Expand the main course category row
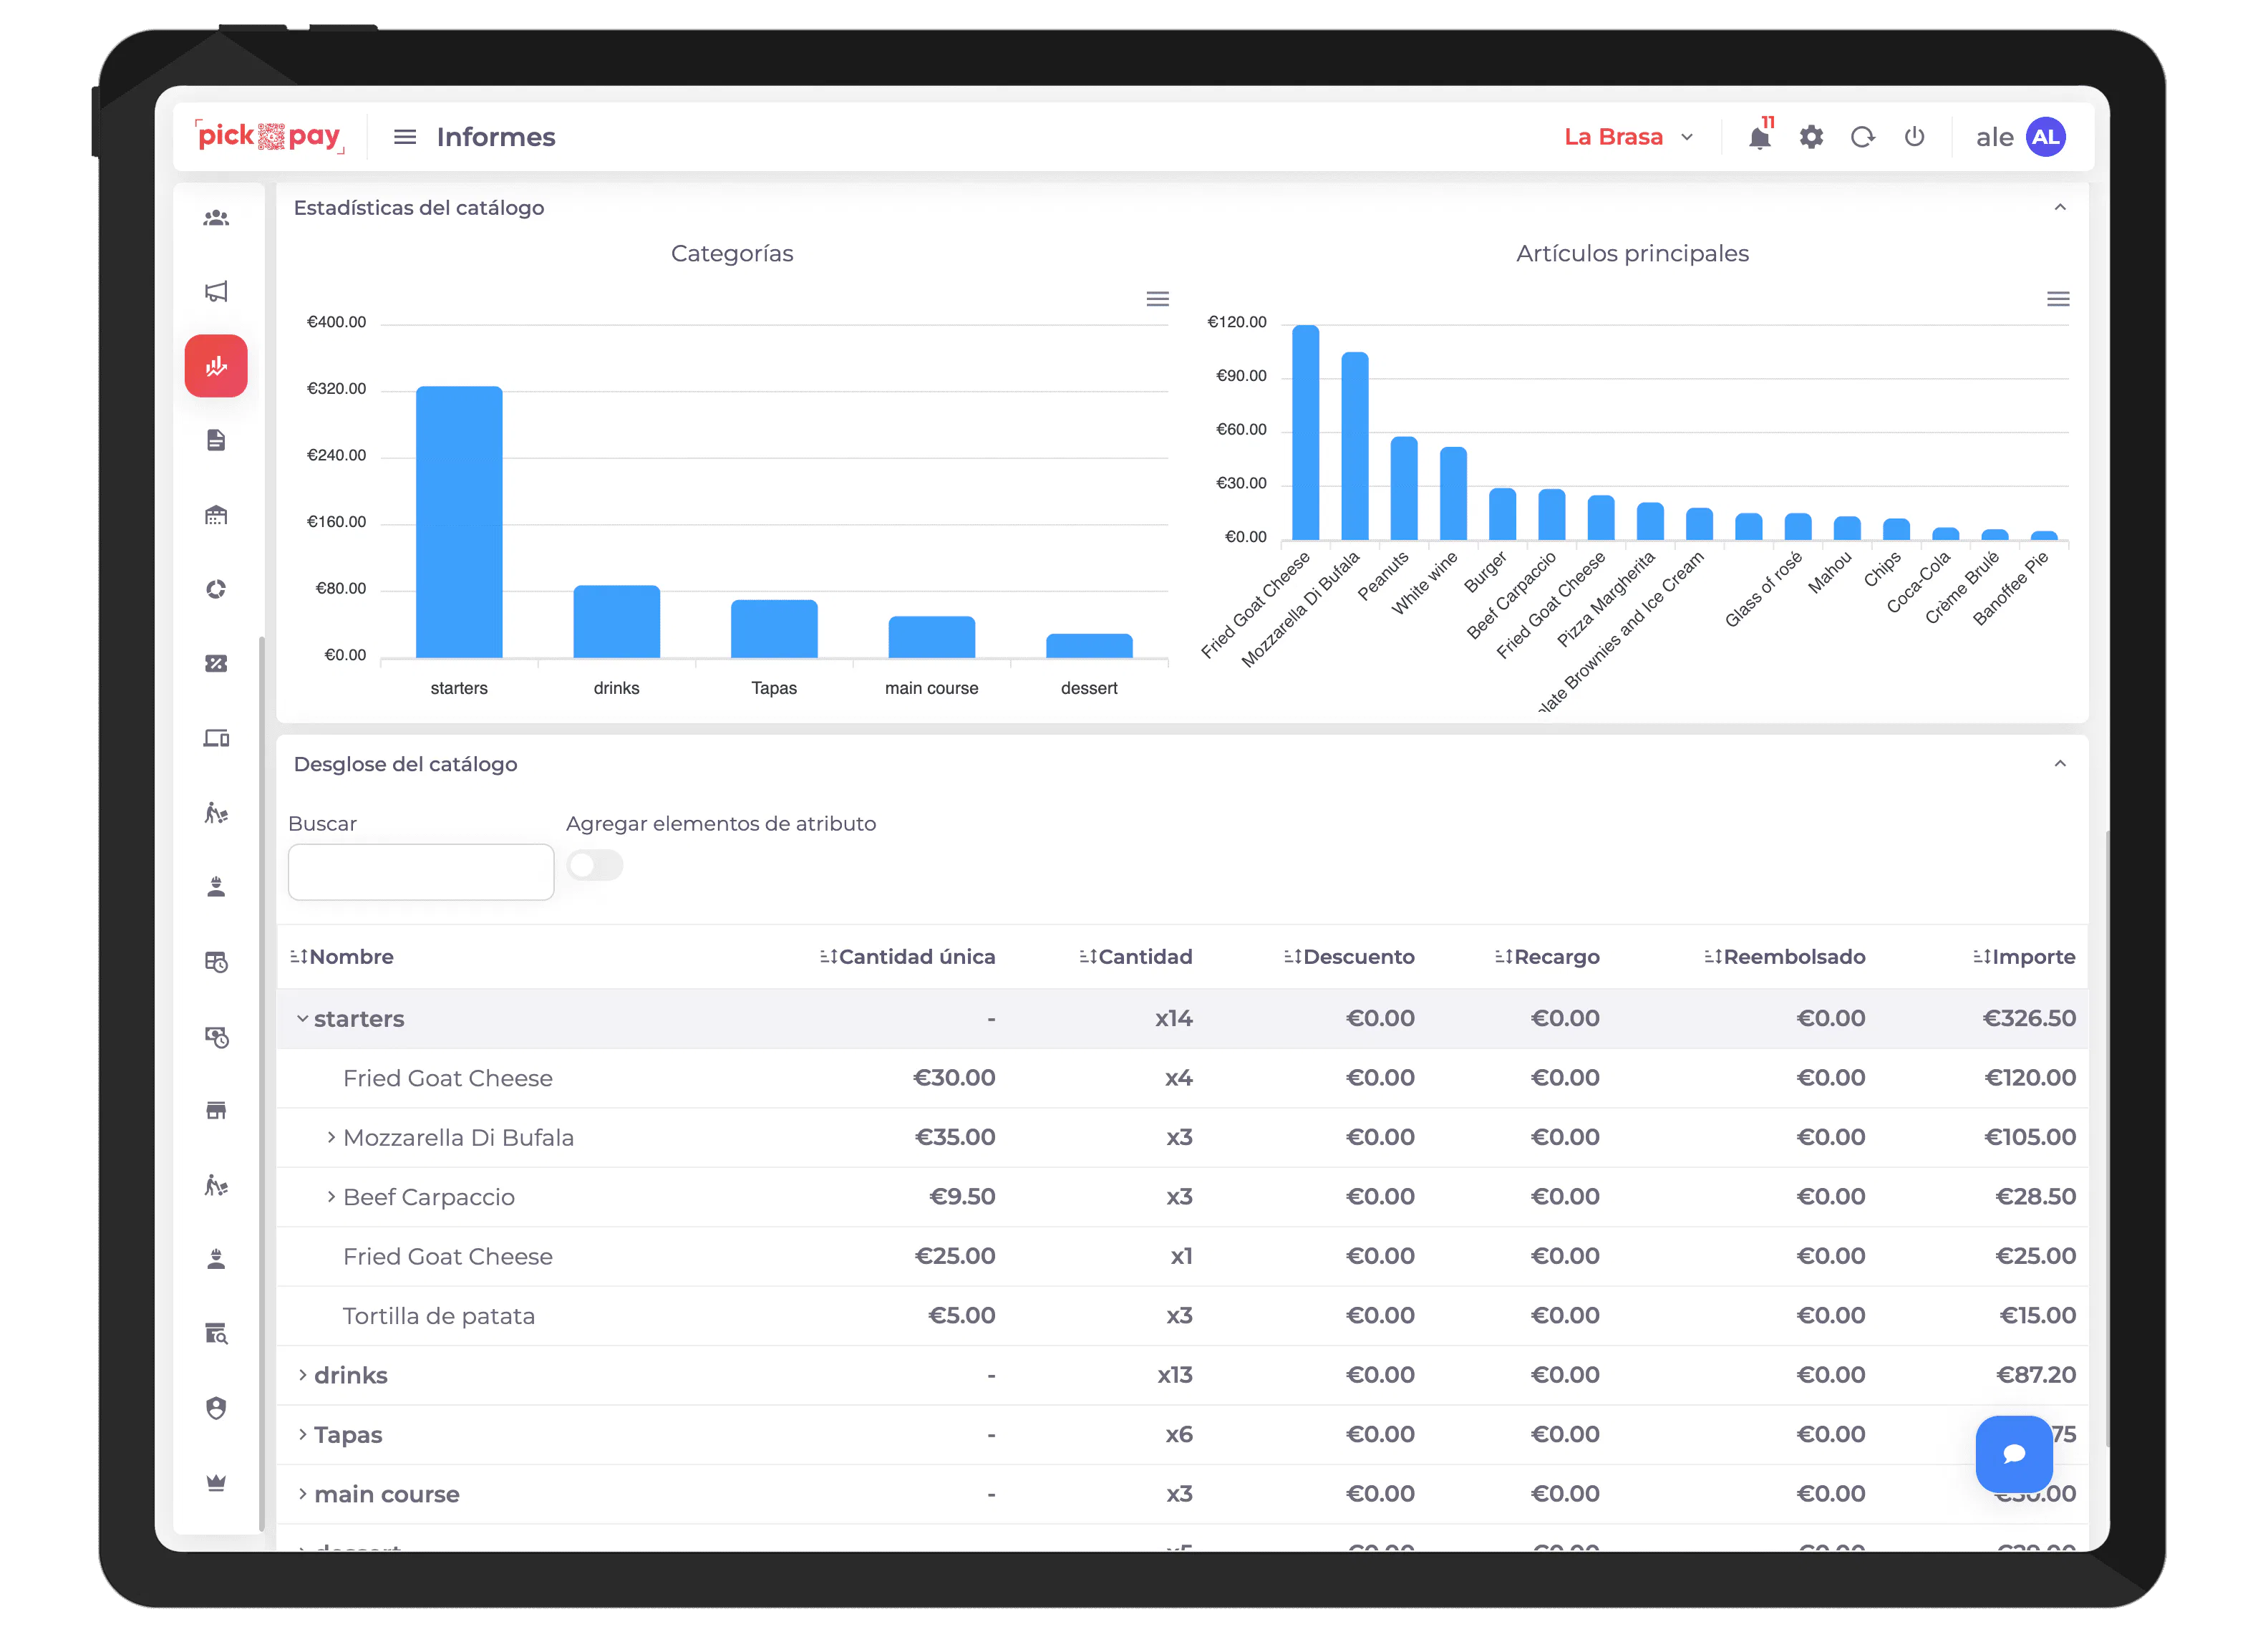This screenshot has height=1637, width=2268. click(x=302, y=1494)
